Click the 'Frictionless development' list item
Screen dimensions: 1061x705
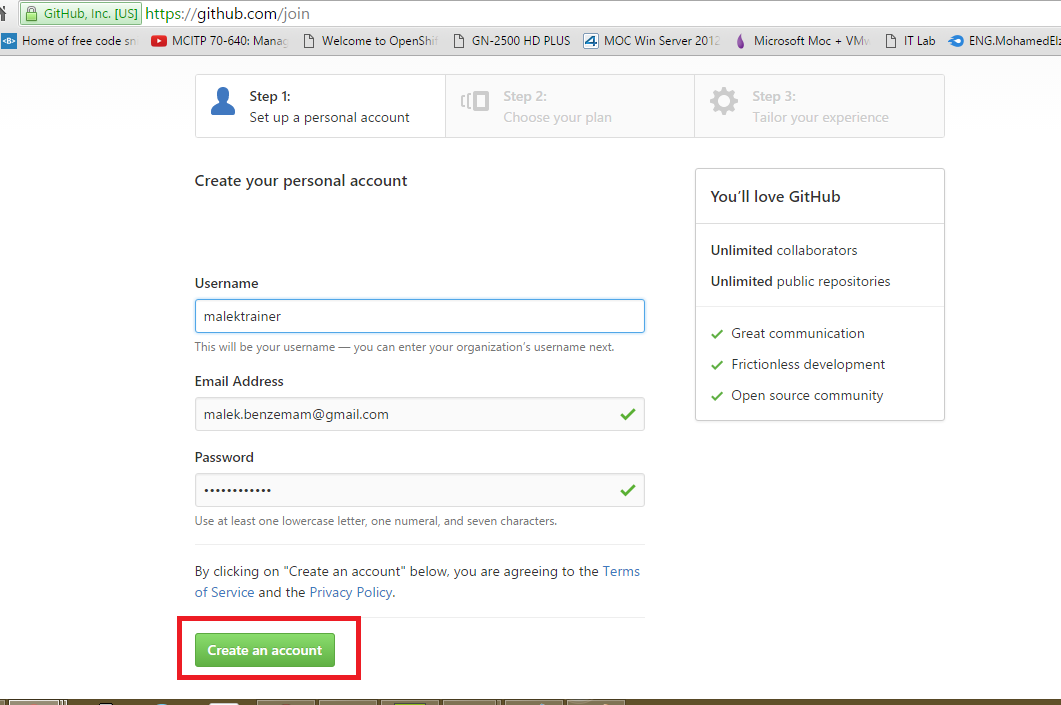[798, 365]
